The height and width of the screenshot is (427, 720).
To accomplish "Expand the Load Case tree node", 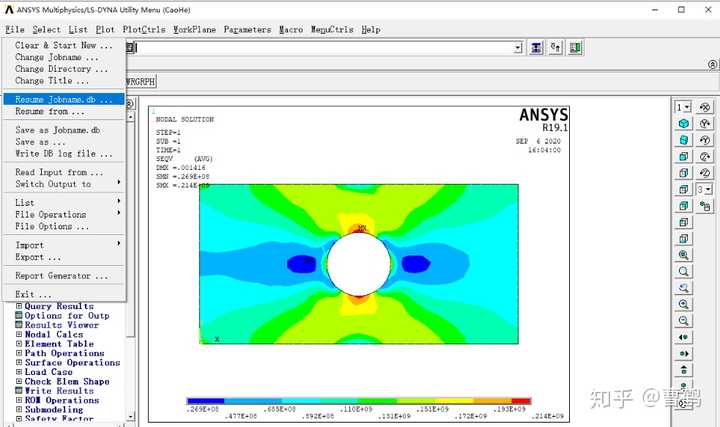I will point(19,371).
